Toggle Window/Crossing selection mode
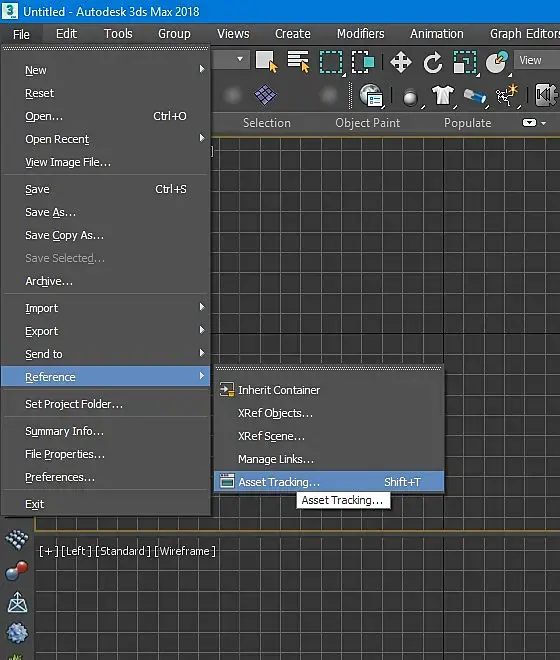This screenshot has height=660, width=560. pos(363,62)
